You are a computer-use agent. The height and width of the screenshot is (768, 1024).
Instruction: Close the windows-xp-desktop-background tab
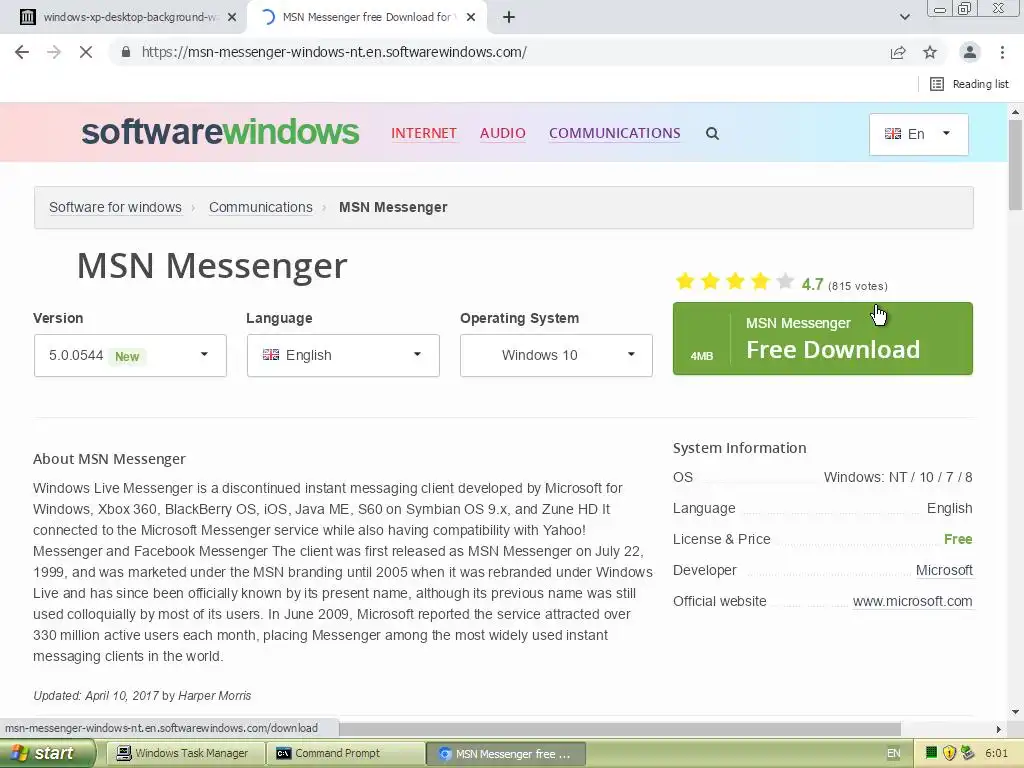pyautogui.click(x=232, y=18)
